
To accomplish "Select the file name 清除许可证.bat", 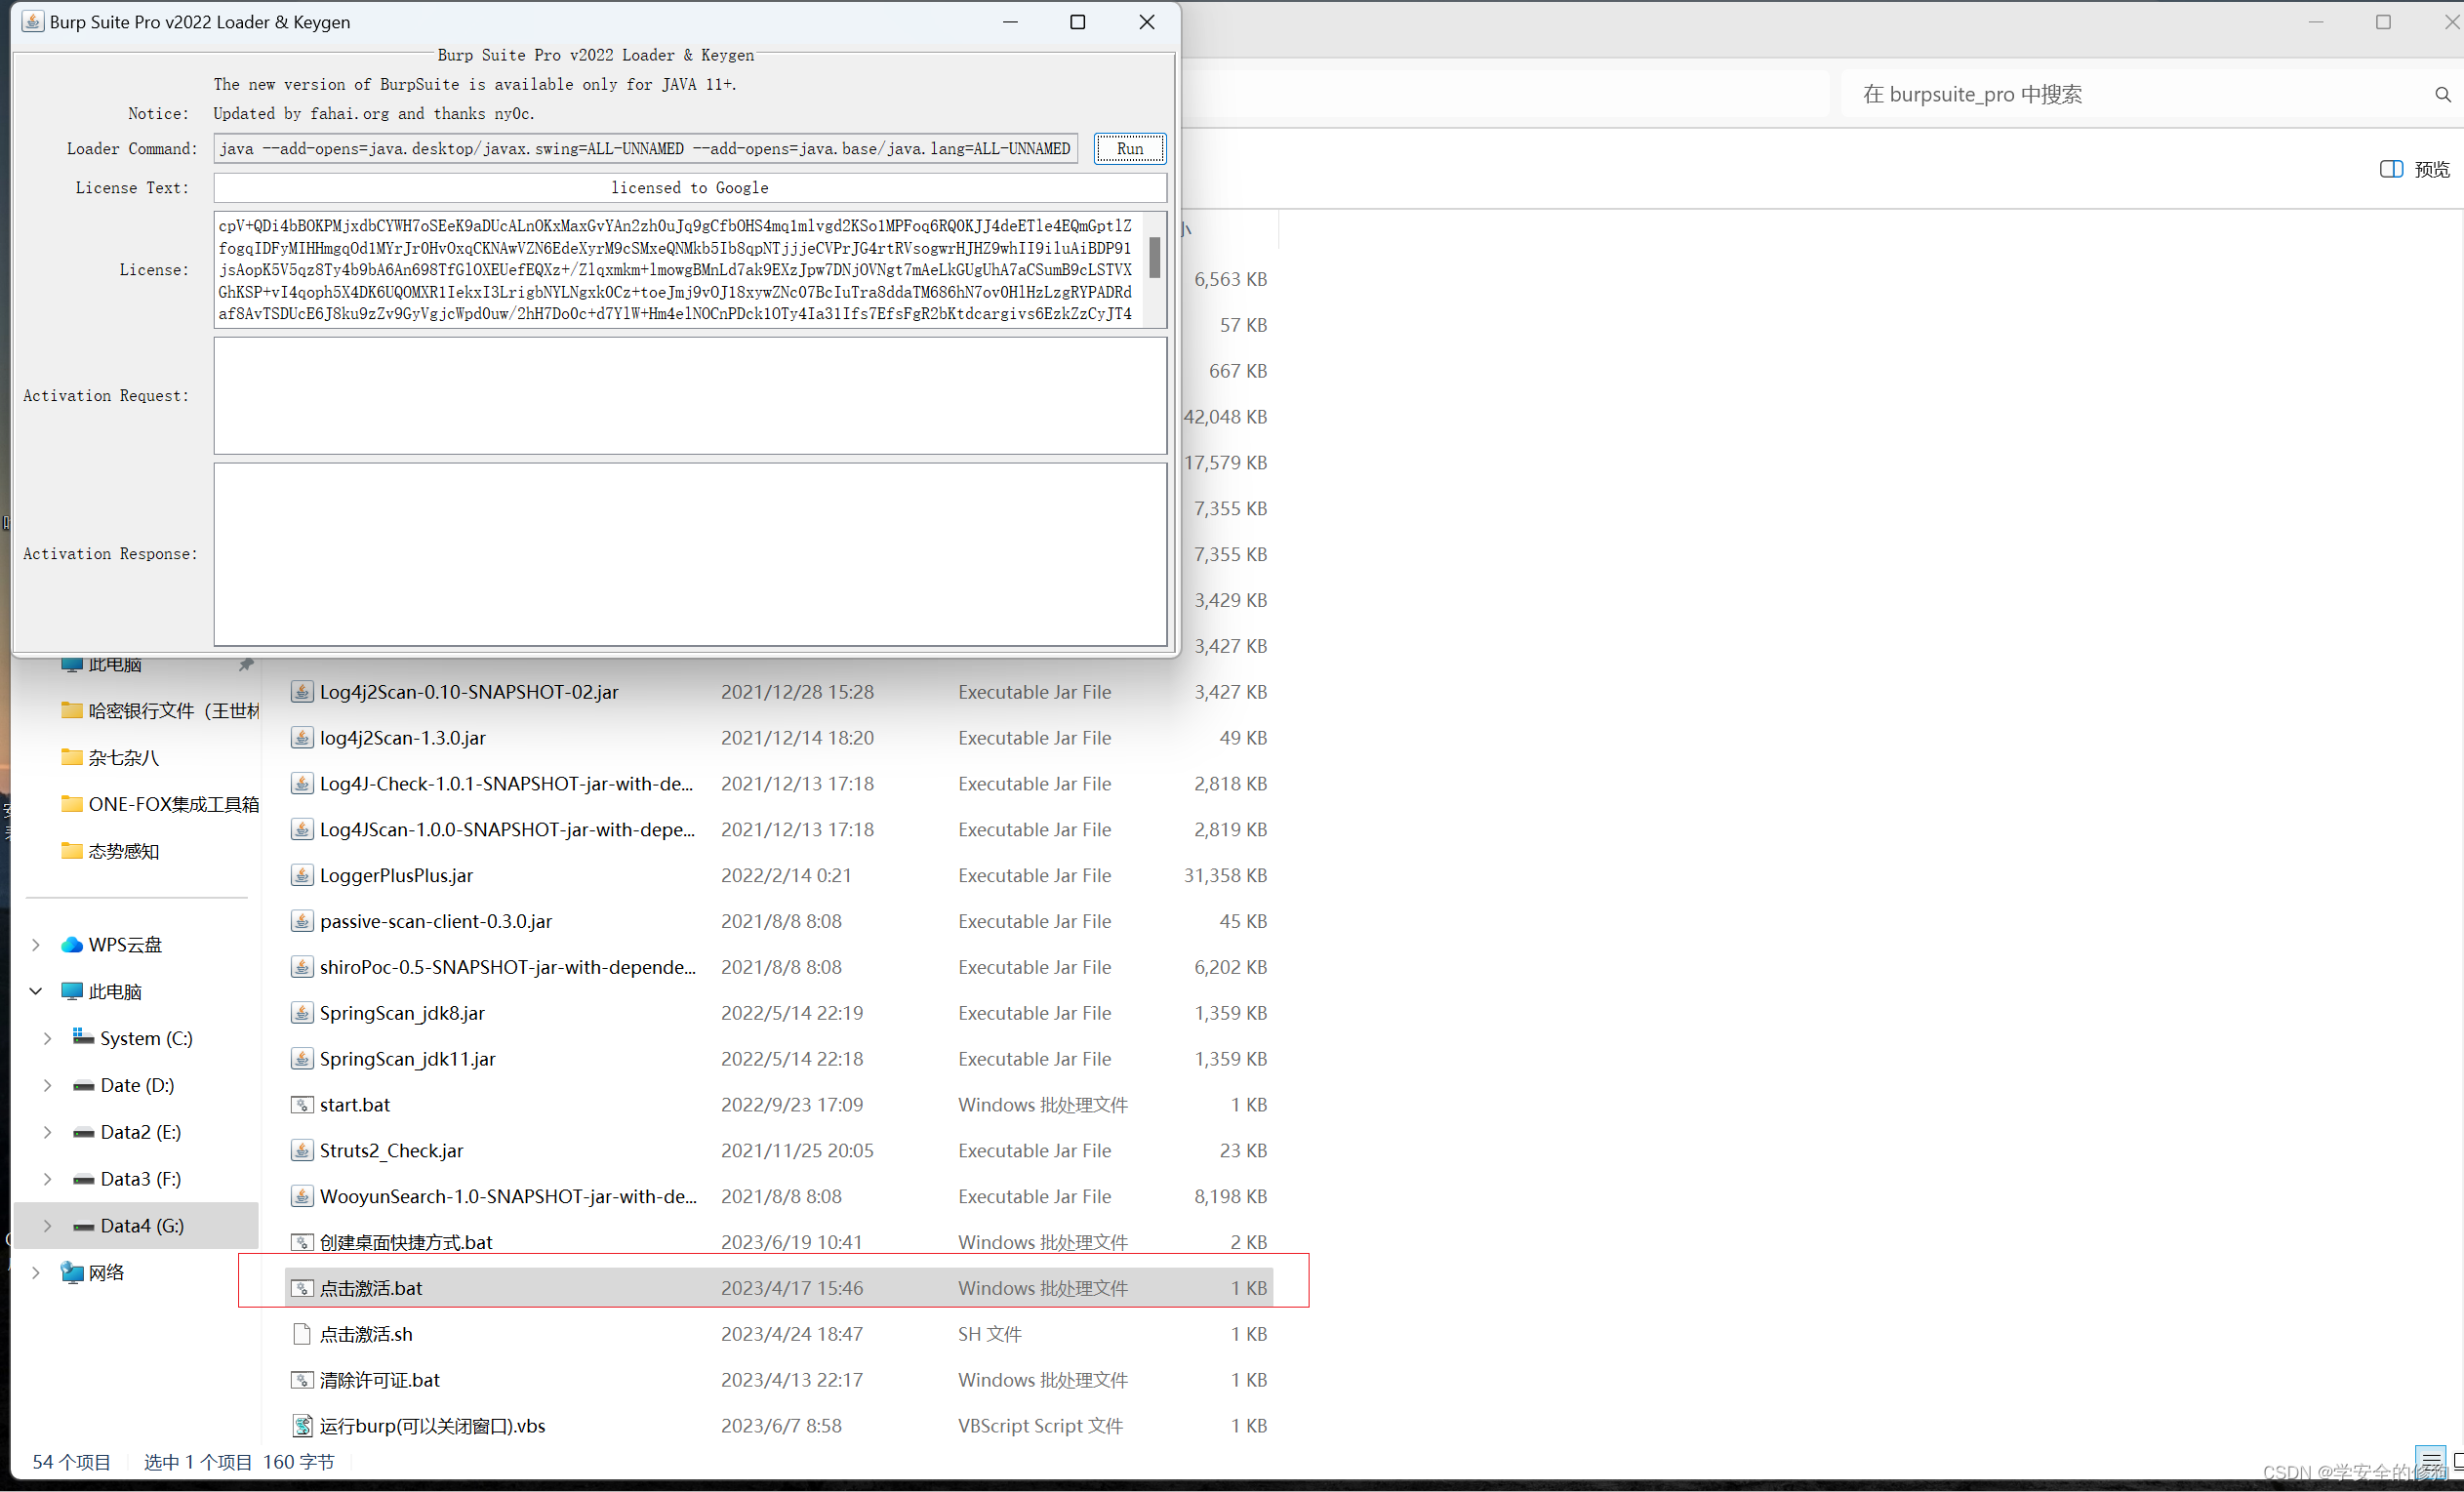I will tap(380, 1380).
